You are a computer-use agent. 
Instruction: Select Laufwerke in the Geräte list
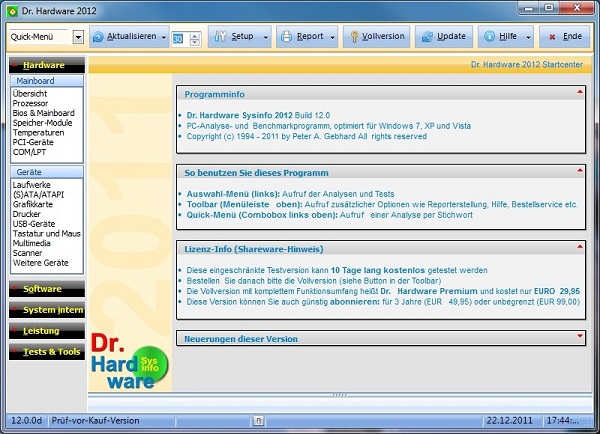point(31,185)
